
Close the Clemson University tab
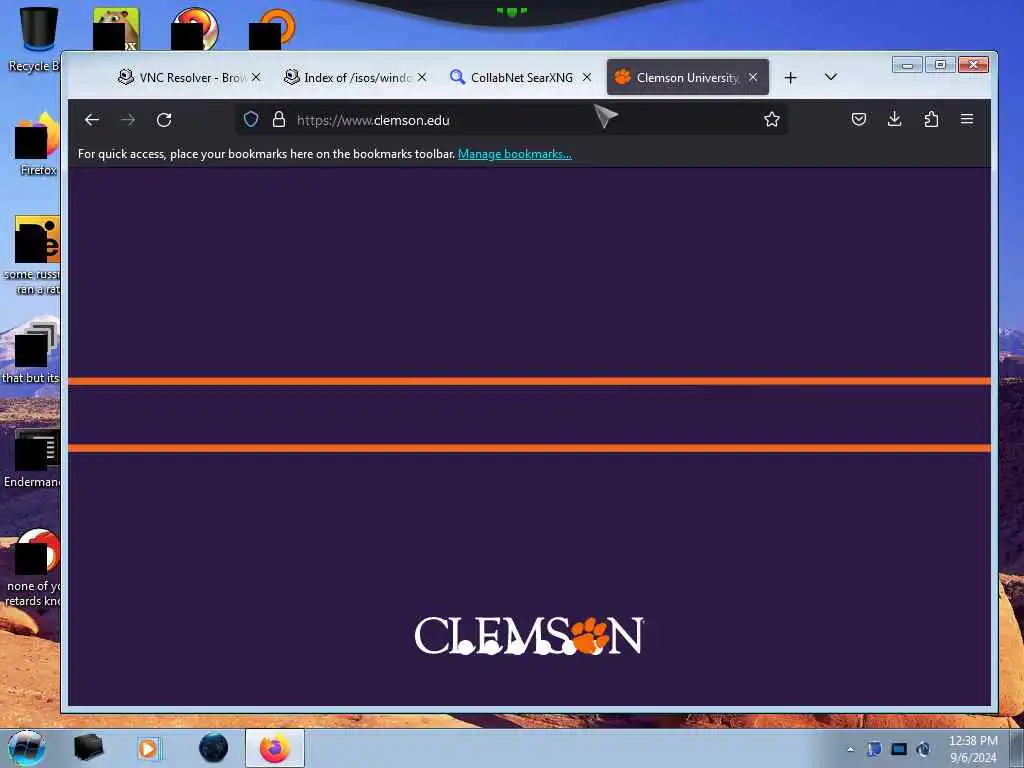point(753,77)
